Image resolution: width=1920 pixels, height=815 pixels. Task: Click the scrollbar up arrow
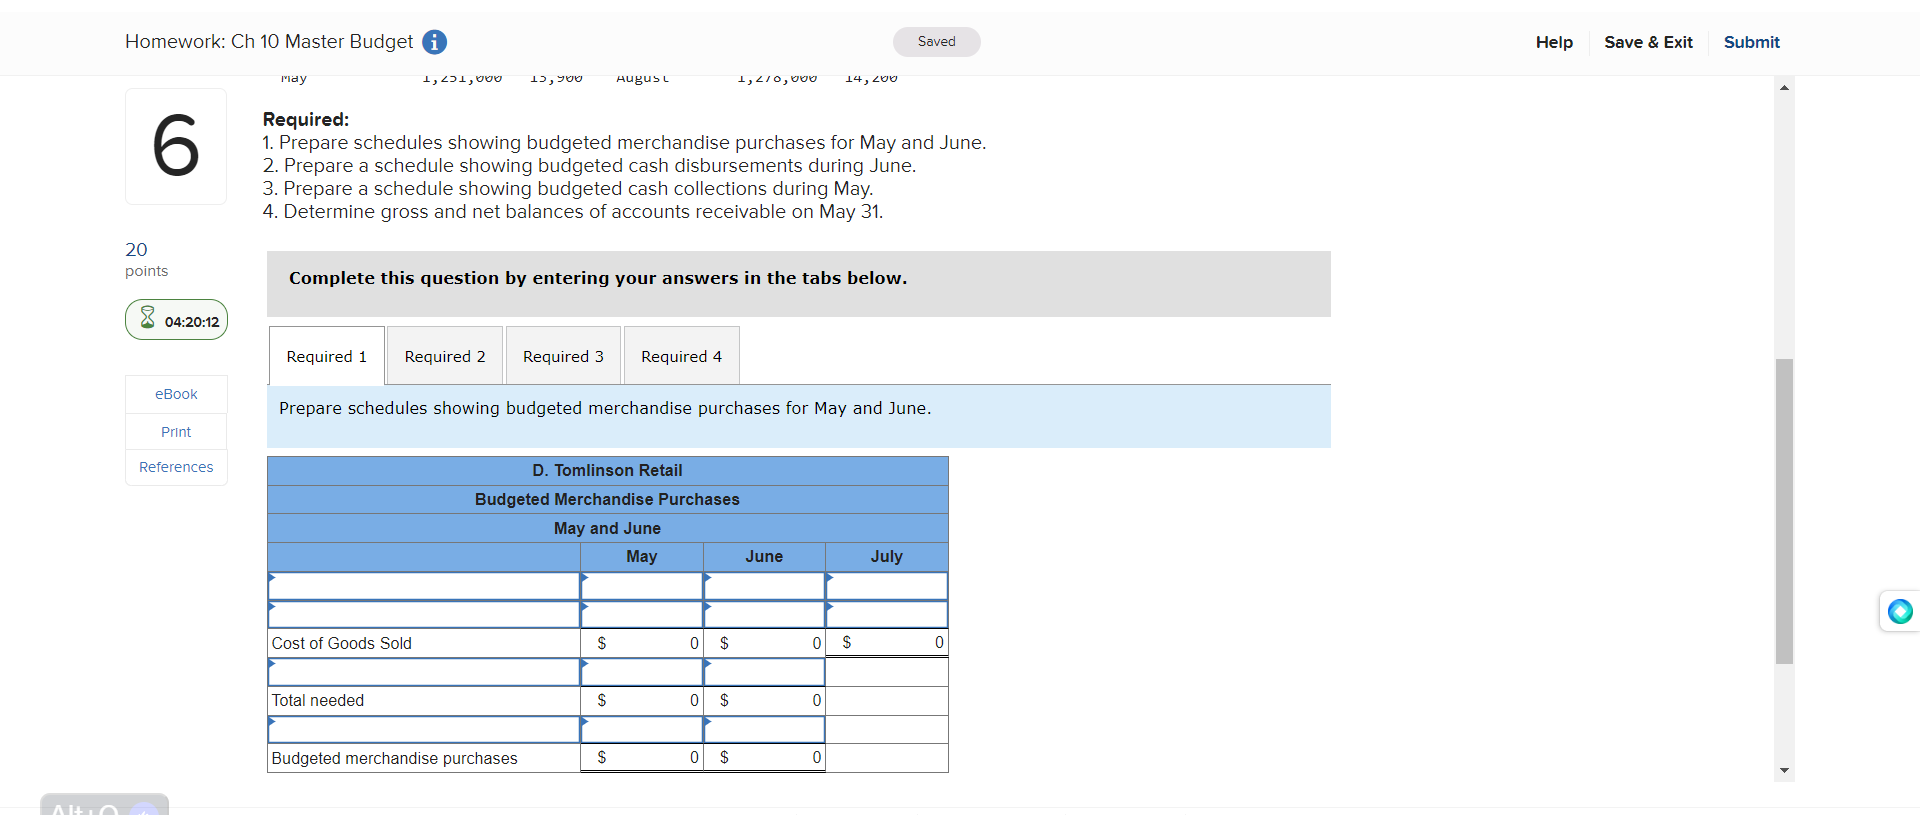click(x=1784, y=88)
